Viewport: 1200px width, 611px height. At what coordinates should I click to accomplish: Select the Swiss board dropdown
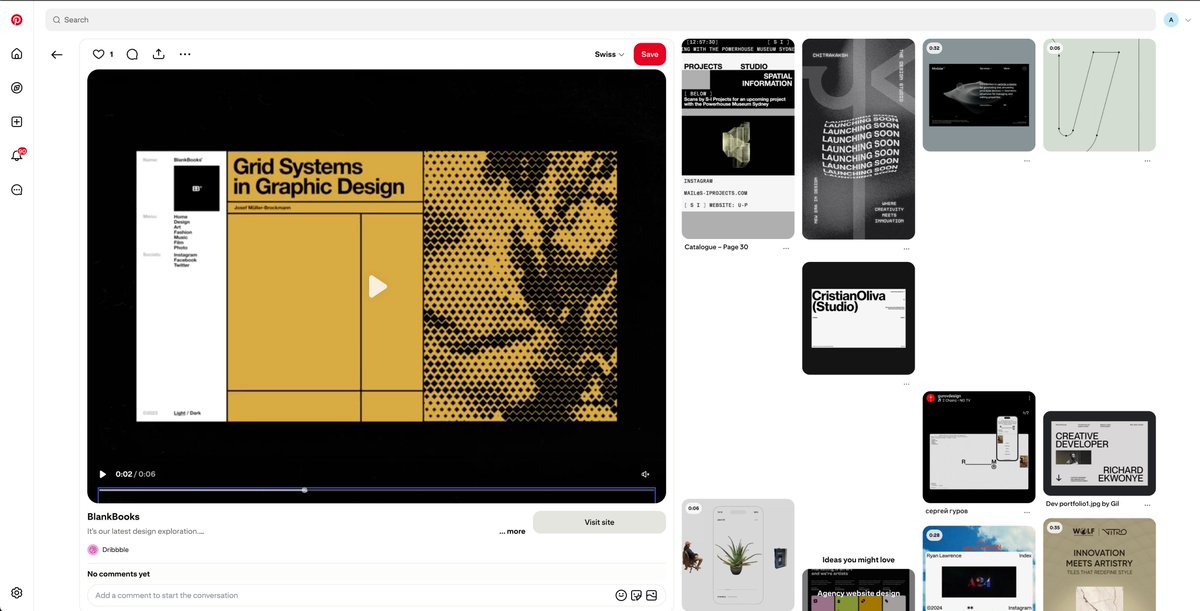coord(609,54)
